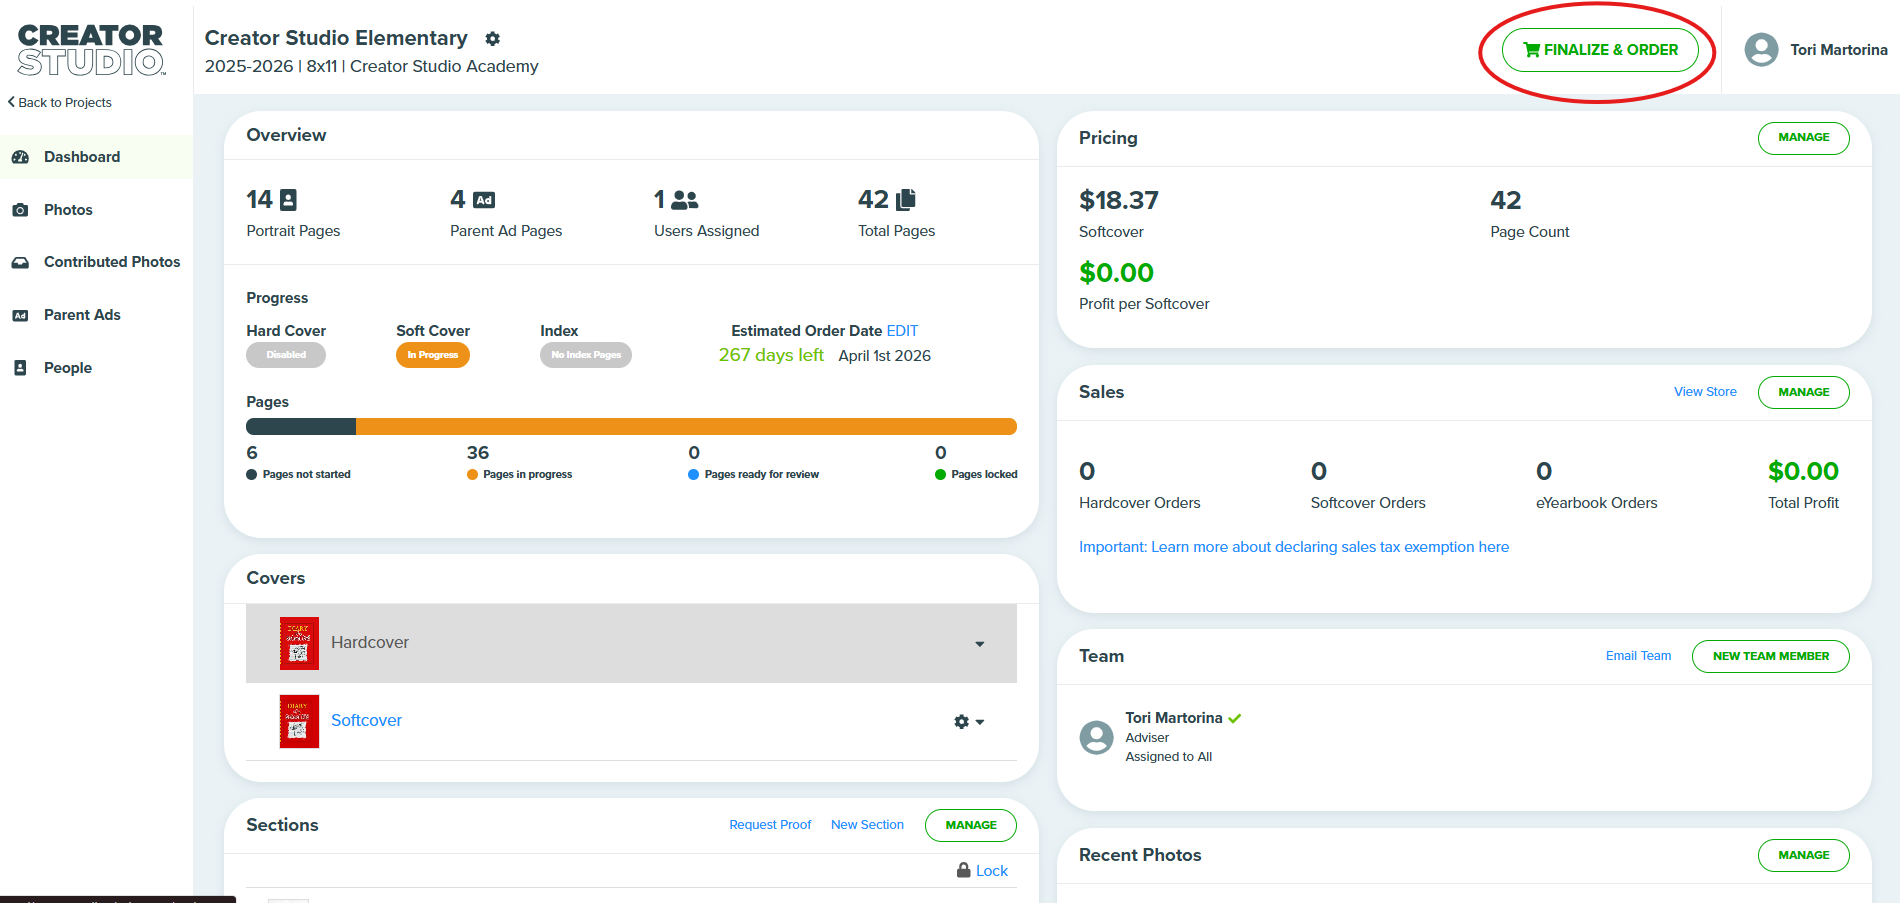Click the Disabled Hard Cover badge
This screenshot has width=1900, height=903.
286,355
